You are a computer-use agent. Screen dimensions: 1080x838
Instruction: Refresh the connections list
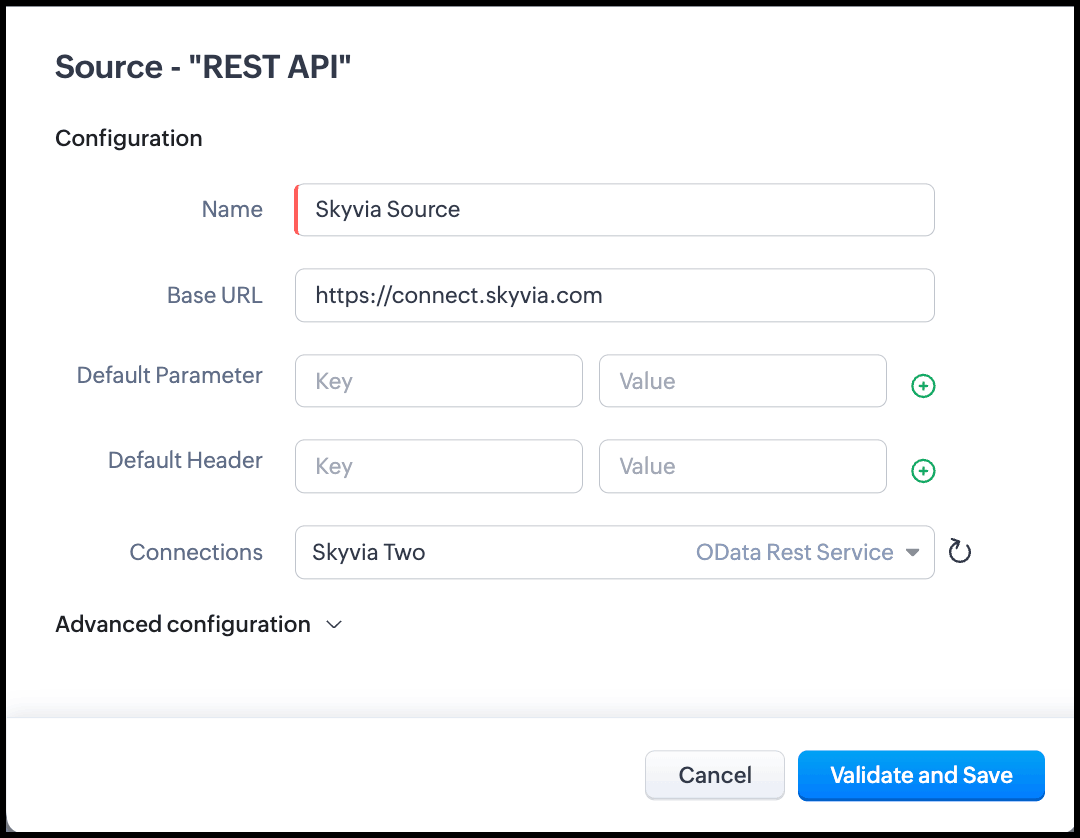pos(960,552)
